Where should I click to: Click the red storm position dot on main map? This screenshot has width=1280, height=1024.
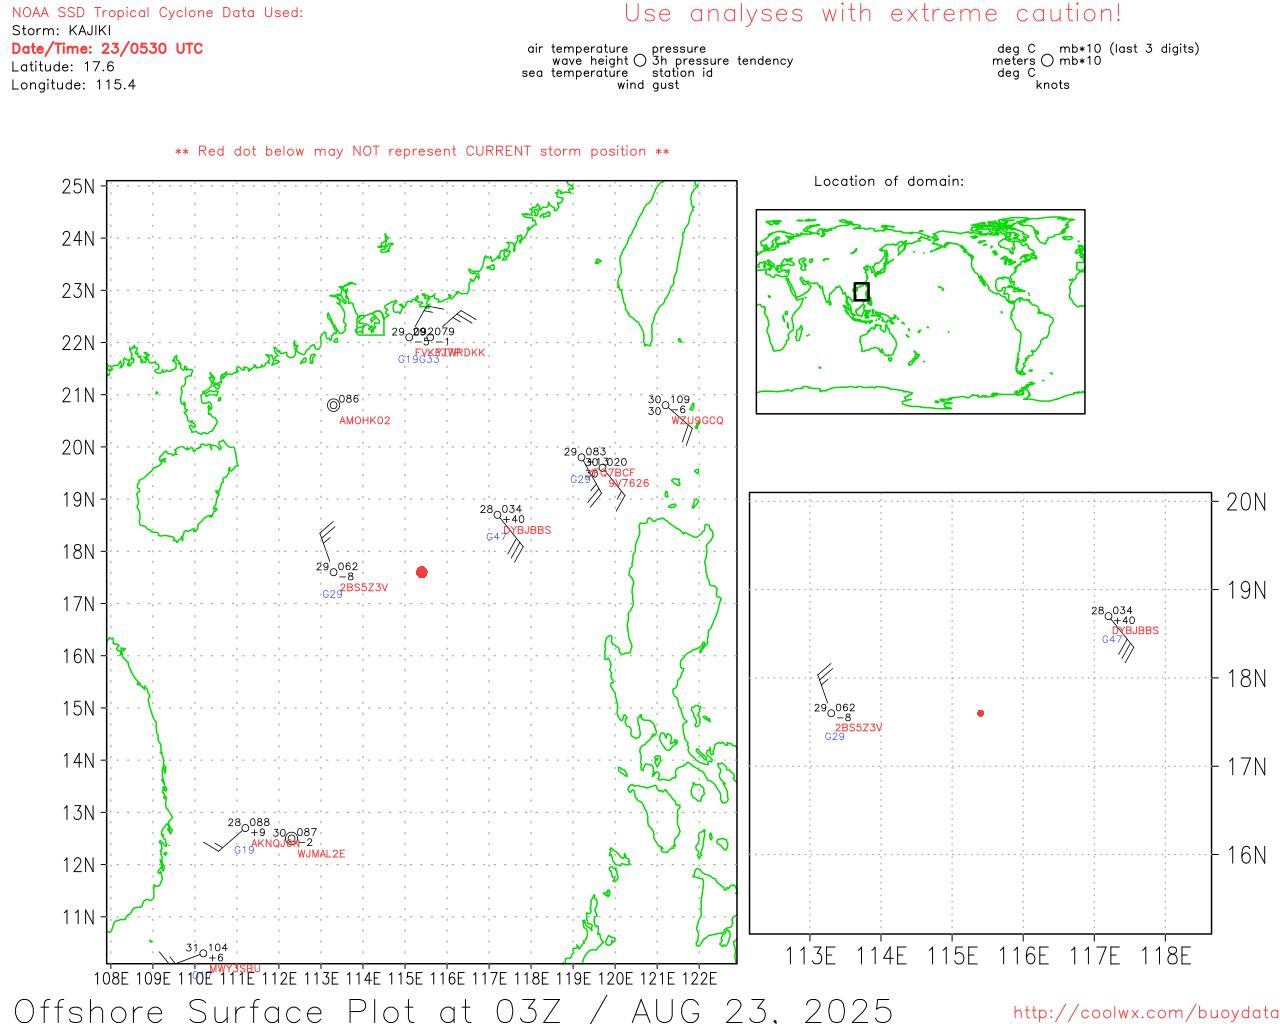point(422,572)
